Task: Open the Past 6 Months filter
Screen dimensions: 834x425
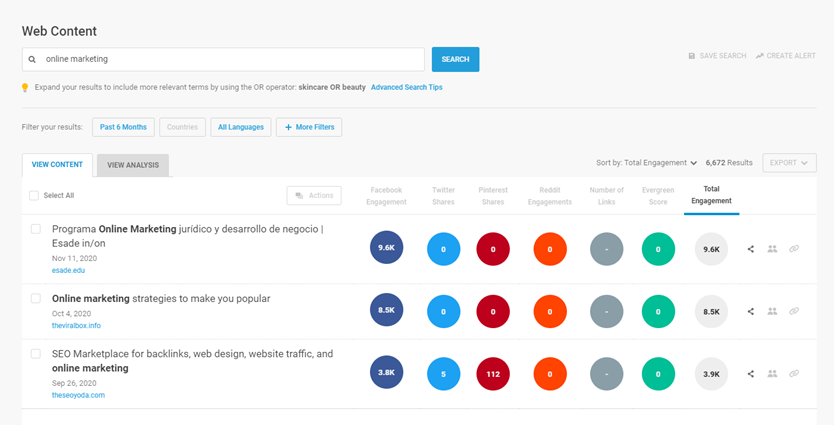Action: [x=123, y=127]
